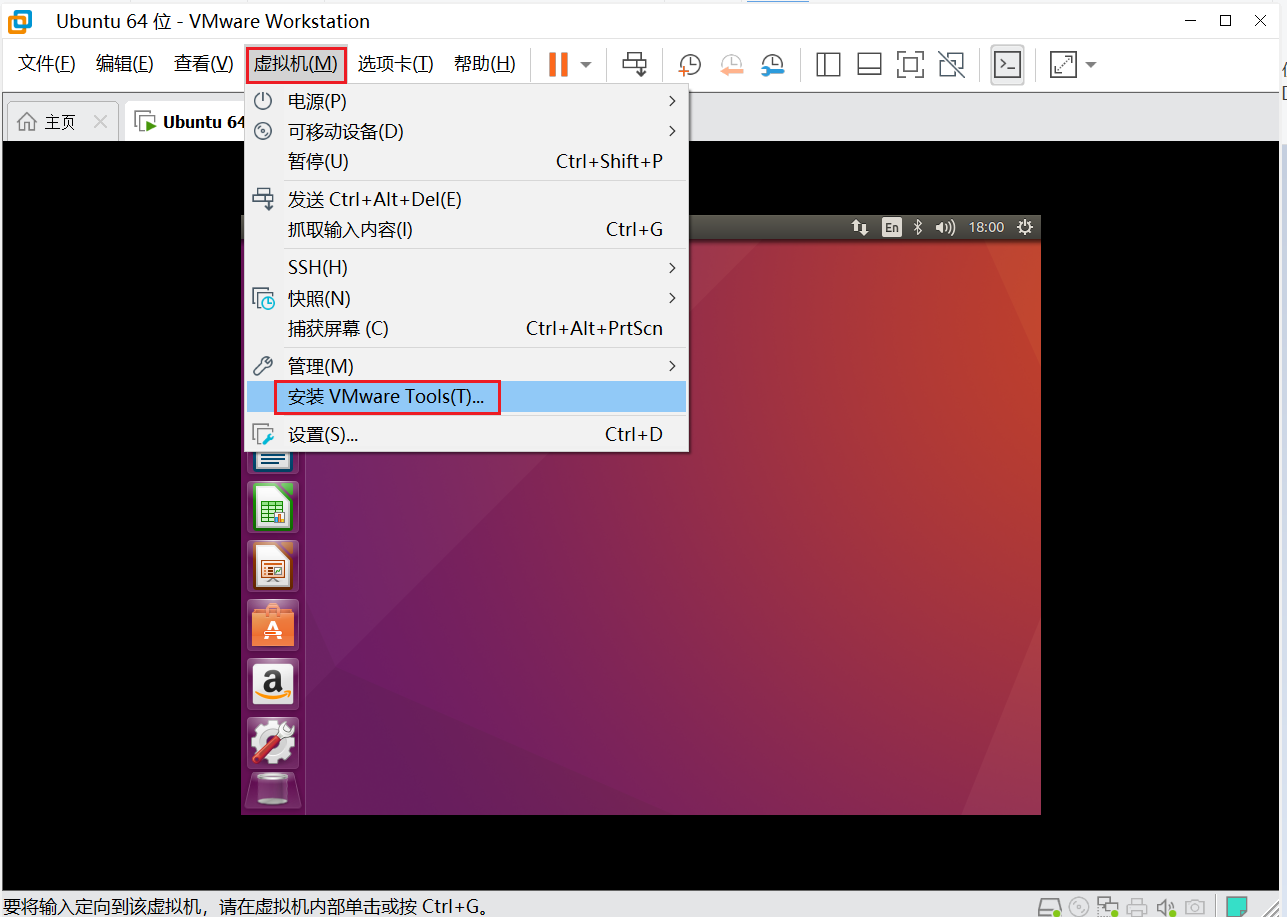Click the network arrows indicator in Ubuntu panel
1287x917 pixels.
[x=860, y=227]
